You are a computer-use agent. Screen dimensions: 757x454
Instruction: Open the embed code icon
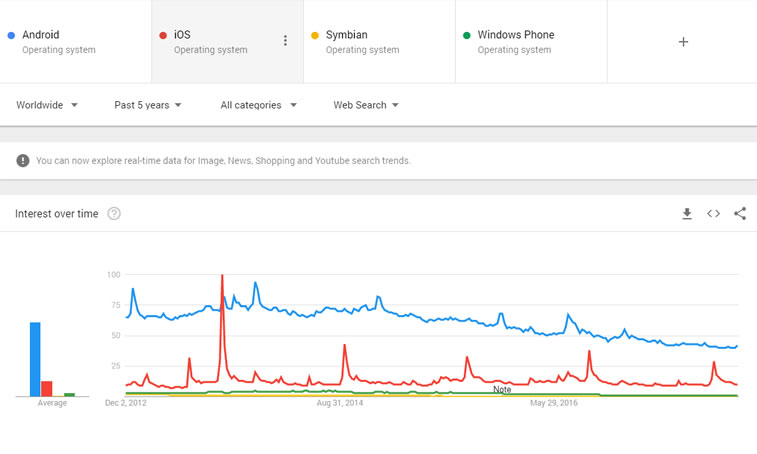click(x=713, y=214)
